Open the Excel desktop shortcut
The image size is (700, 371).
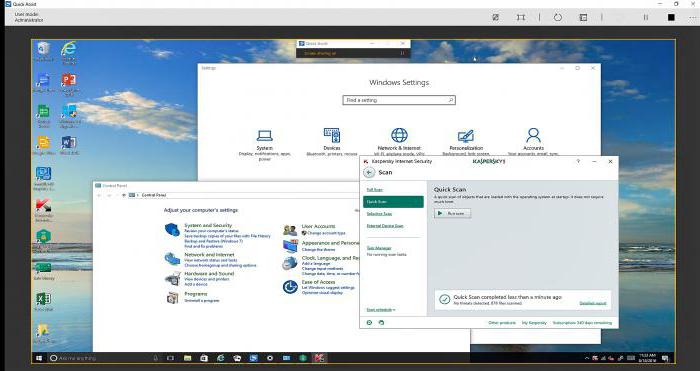(x=43, y=301)
